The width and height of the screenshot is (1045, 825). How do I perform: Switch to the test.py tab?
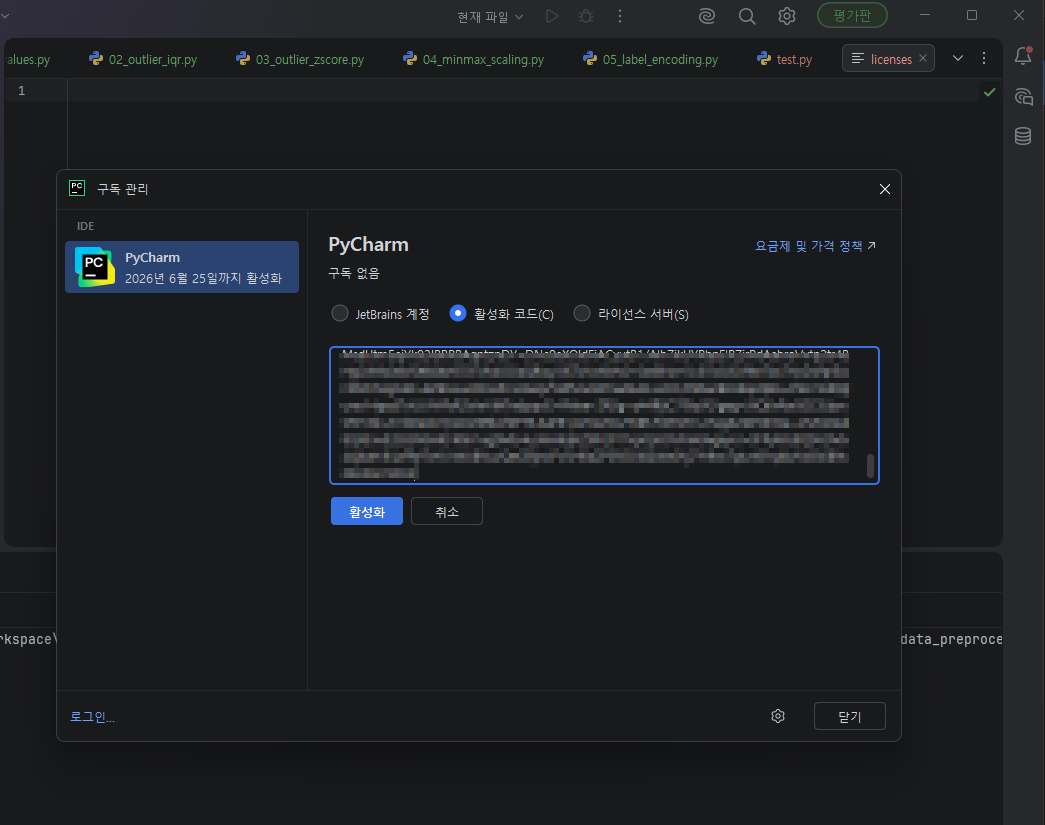click(x=784, y=59)
